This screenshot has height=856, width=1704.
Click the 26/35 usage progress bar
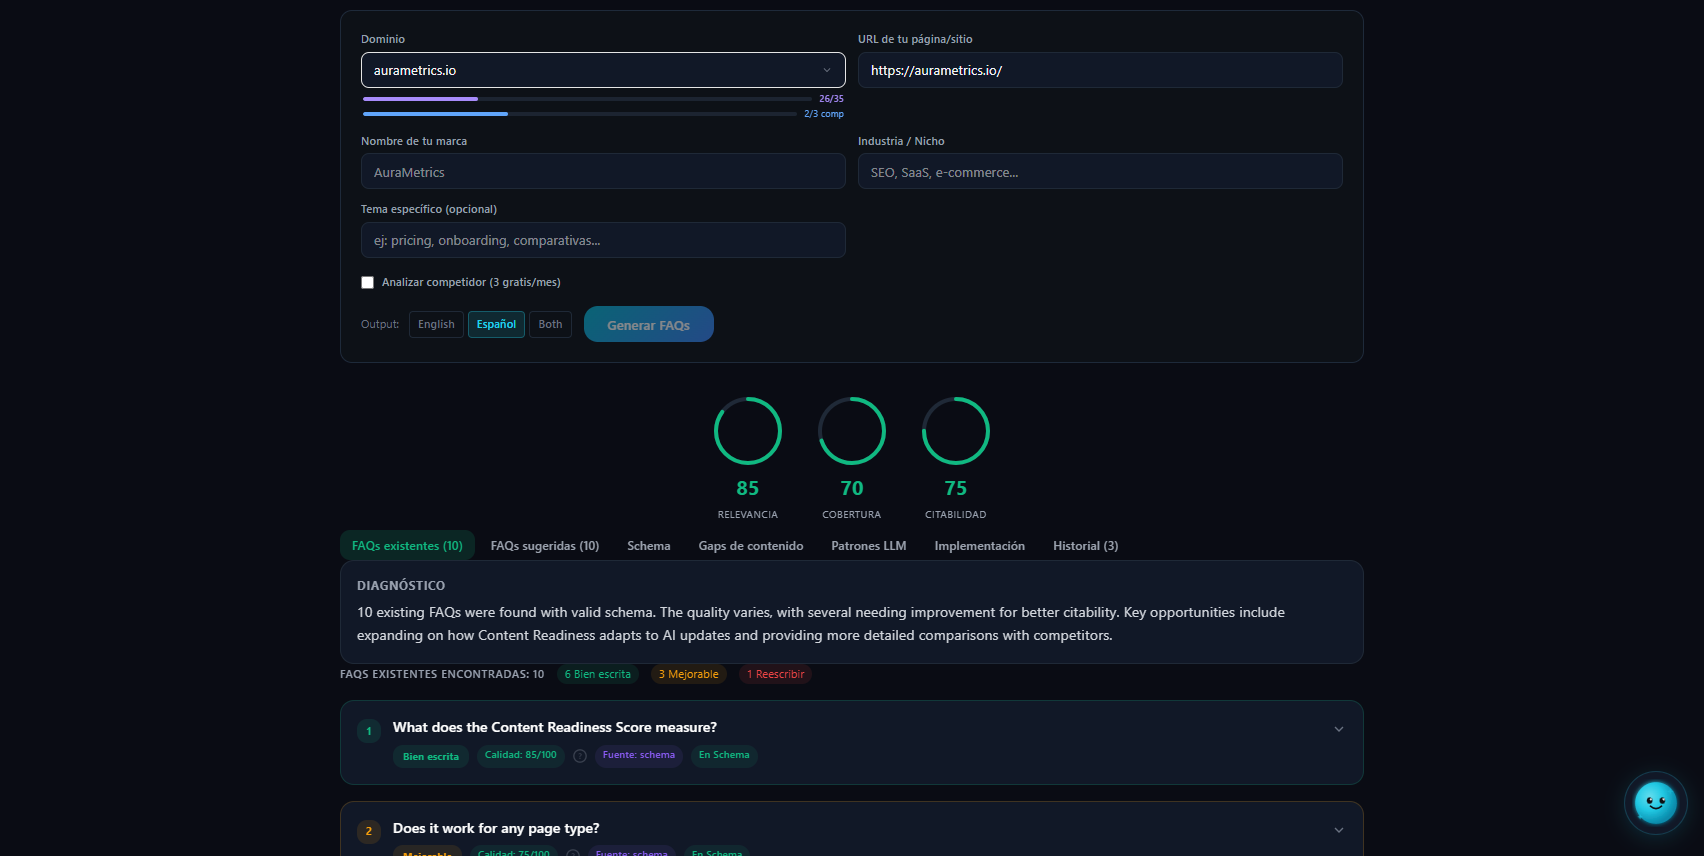[x=587, y=99]
